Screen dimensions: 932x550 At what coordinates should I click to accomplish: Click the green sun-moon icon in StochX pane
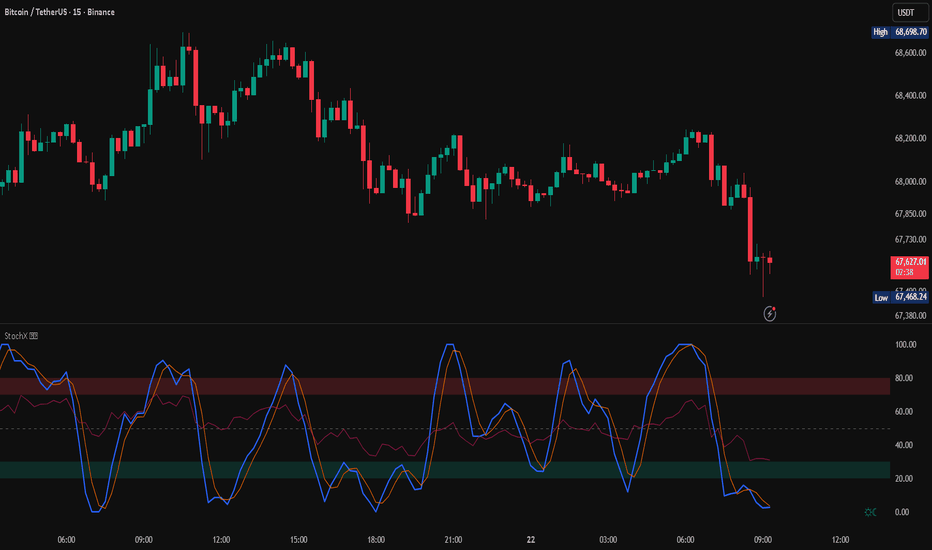[870, 512]
